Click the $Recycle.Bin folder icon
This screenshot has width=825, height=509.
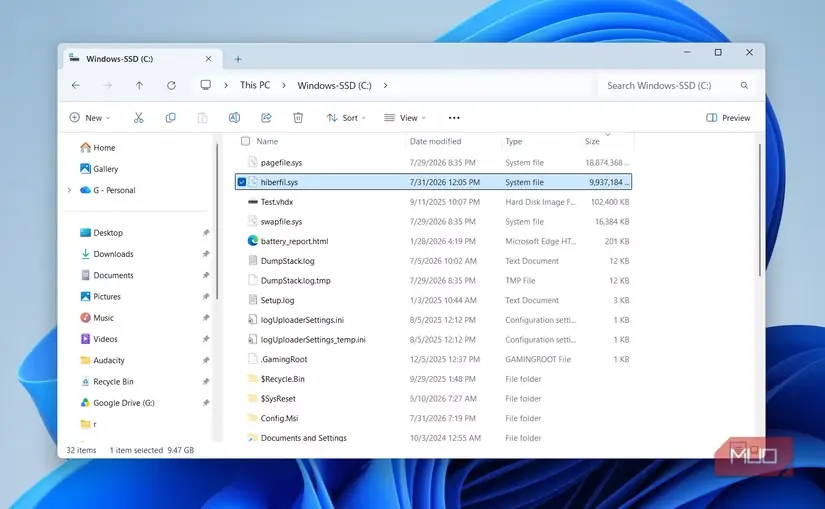coord(253,379)
